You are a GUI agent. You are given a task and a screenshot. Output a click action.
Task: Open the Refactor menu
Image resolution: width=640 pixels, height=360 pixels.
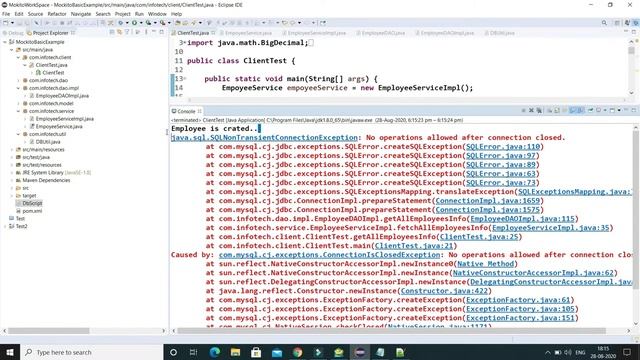tap(57, 14)
